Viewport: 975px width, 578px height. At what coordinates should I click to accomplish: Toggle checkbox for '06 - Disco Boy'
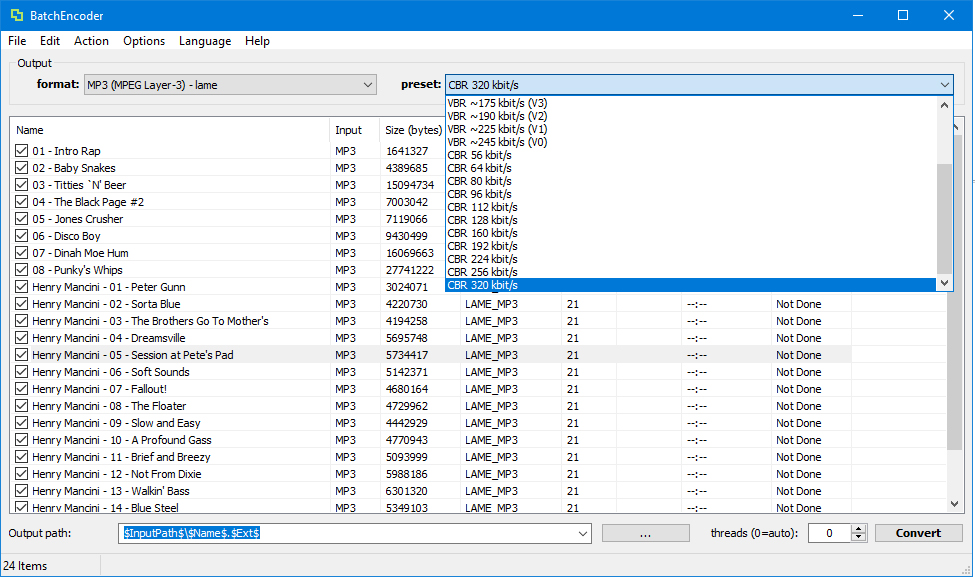[22, 236]
